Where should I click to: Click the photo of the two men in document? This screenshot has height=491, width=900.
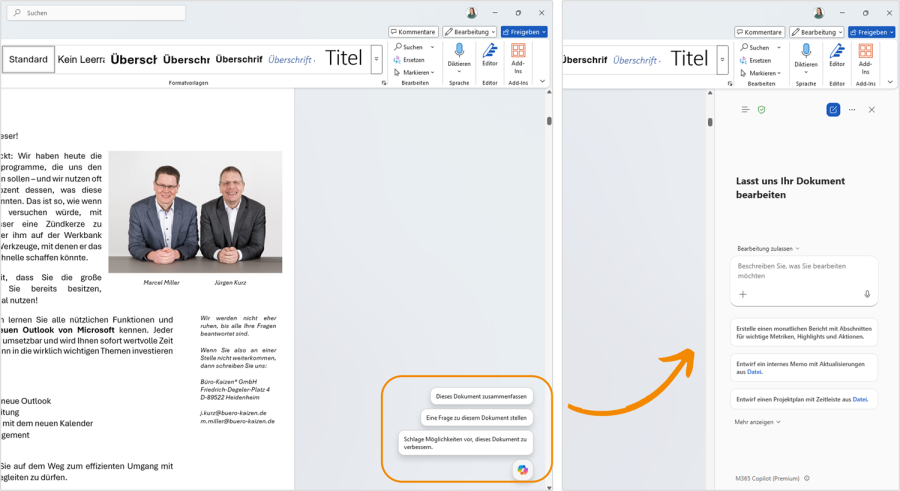point(195,212)
